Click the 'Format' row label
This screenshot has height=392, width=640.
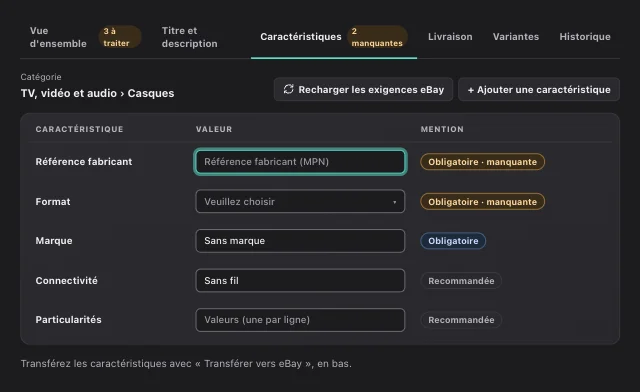(x=53, y=202)
